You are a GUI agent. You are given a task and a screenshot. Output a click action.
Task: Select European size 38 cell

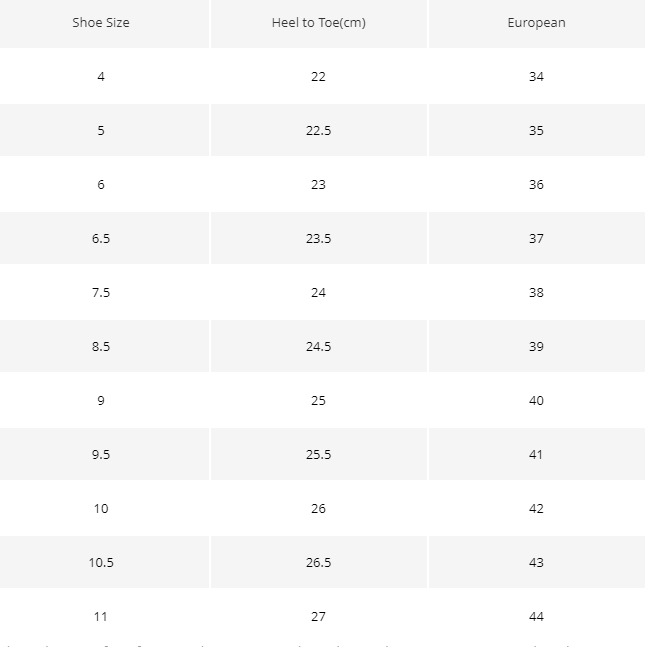[536, 292]
